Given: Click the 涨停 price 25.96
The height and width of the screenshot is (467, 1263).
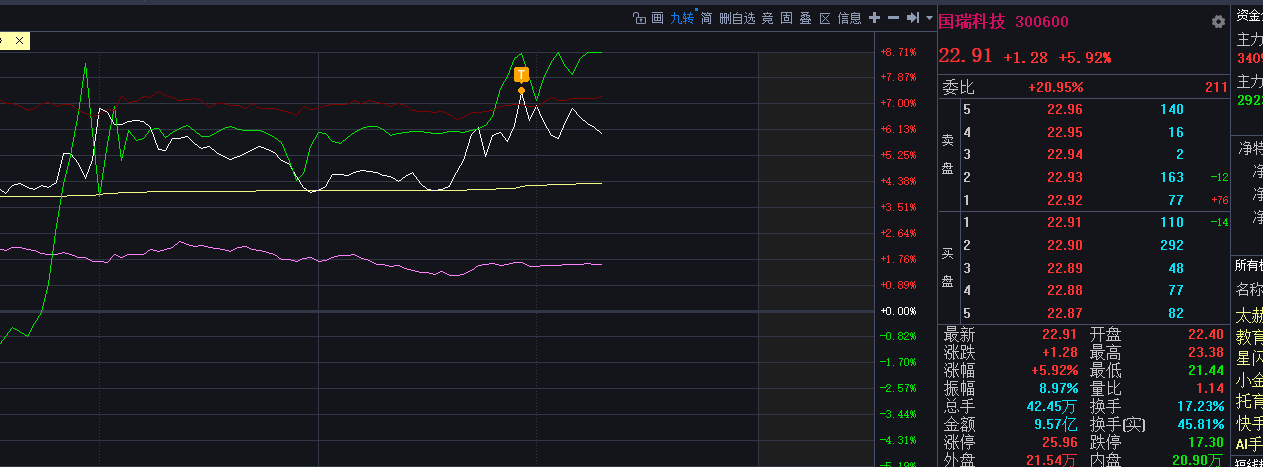Looking at the screenshot, I should coord(1061,442).
